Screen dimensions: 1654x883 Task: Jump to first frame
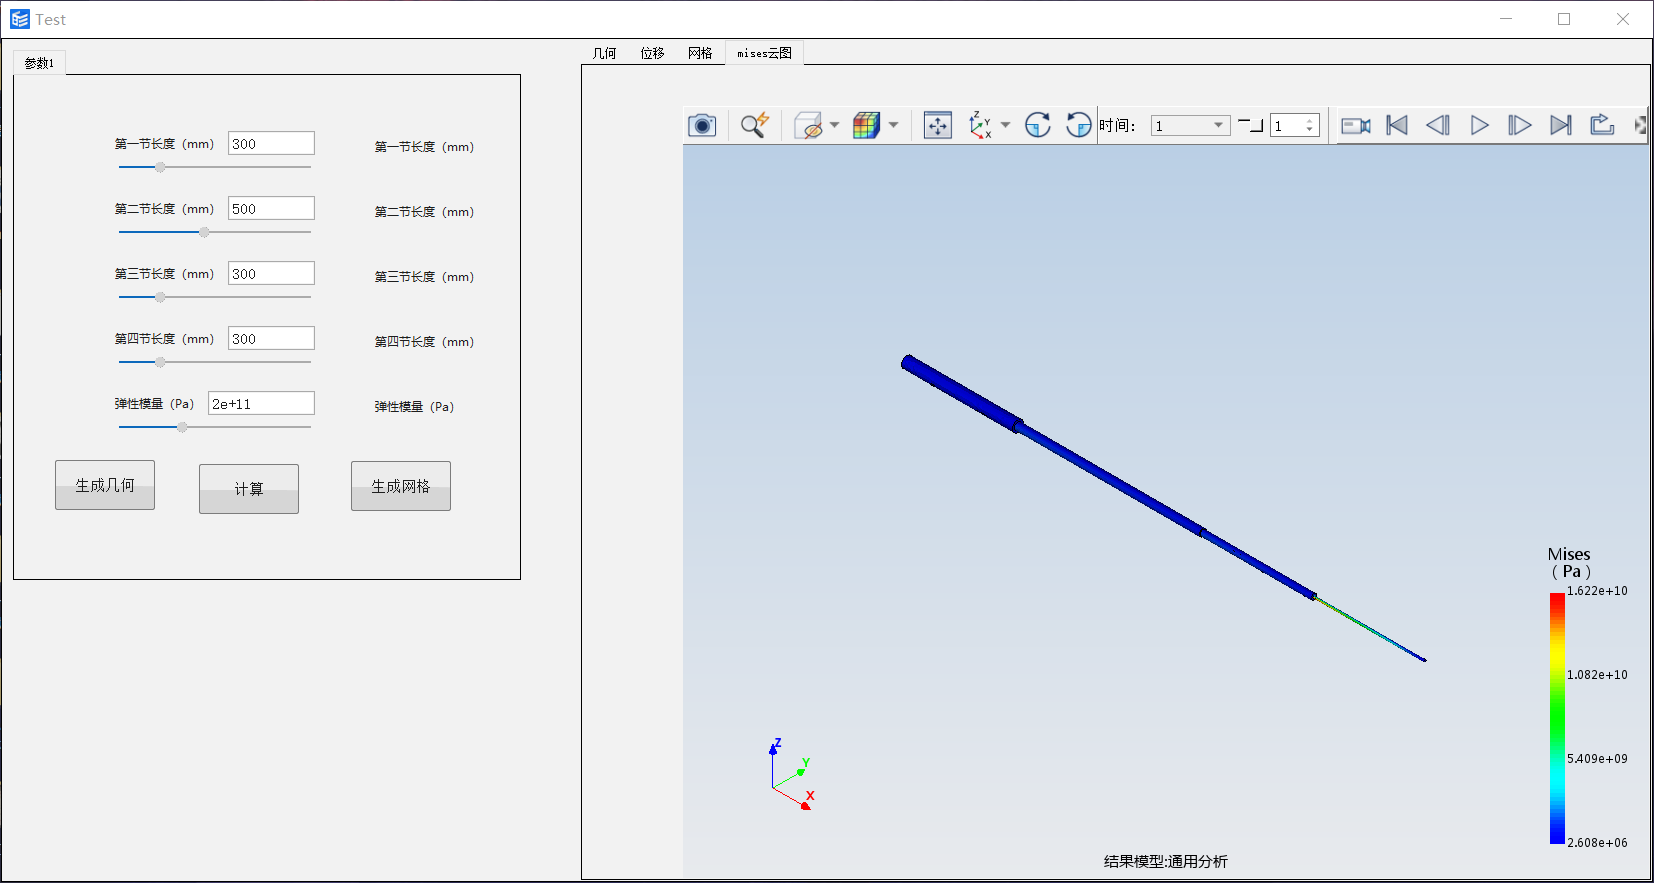pos(1397,125)
